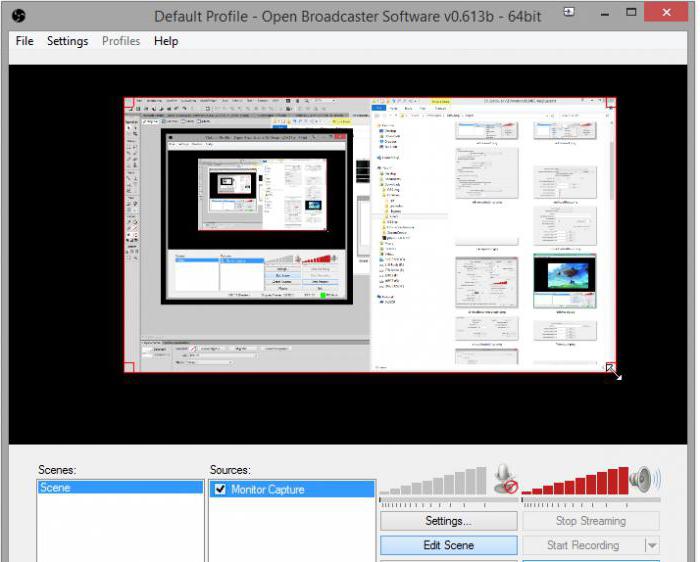Click the Stop Streaming button
Image resolution: width=700 pixels, height=562 pixels.
[591, 520]
